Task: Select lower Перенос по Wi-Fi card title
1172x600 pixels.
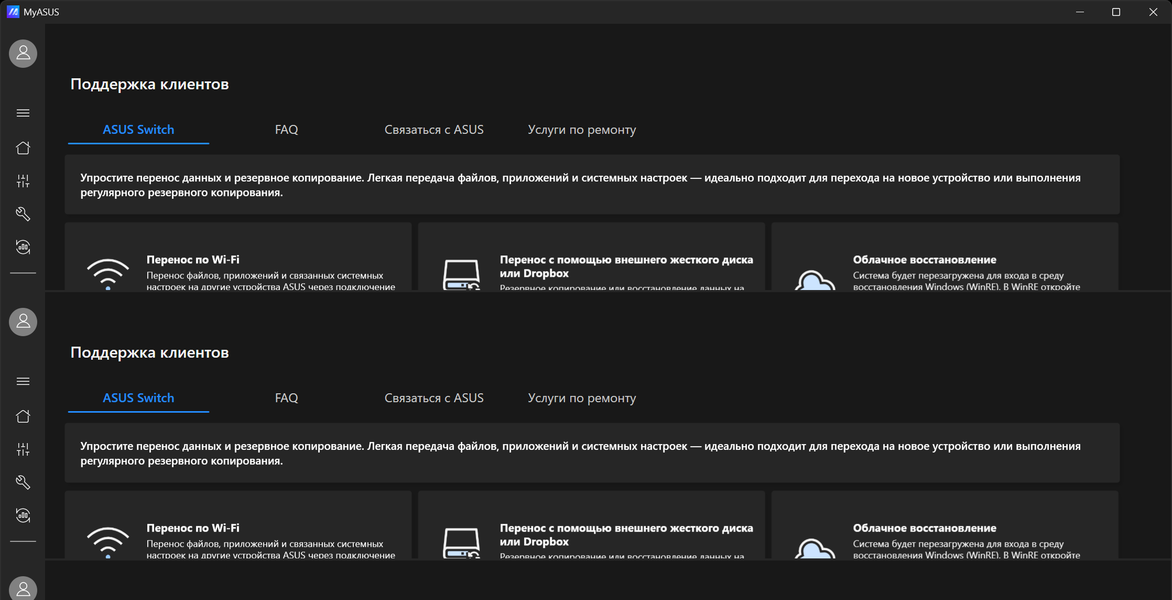Action: (x=193, y=528)
